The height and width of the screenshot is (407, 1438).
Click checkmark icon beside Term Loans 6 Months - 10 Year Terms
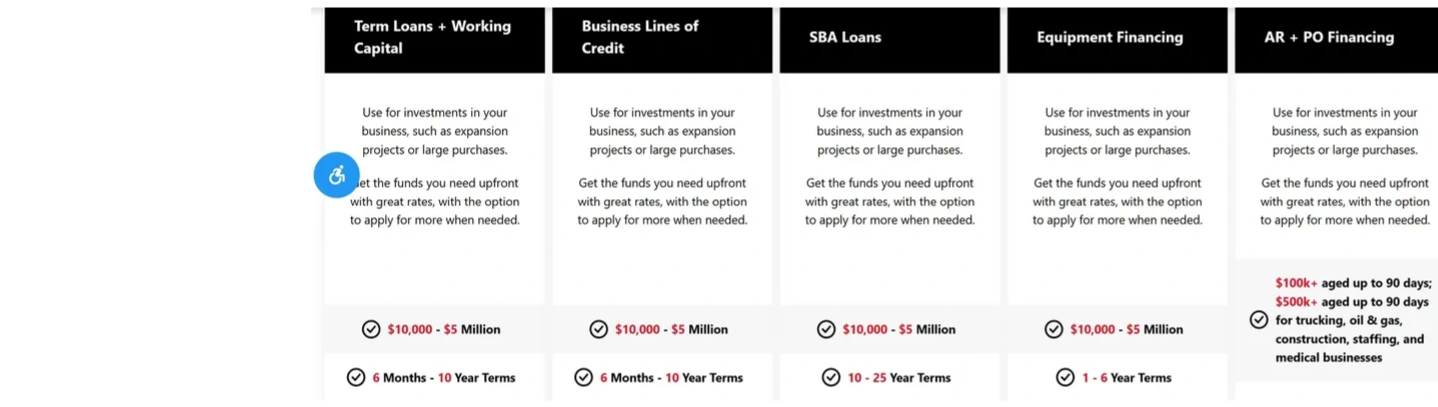(x=356, y=377)
